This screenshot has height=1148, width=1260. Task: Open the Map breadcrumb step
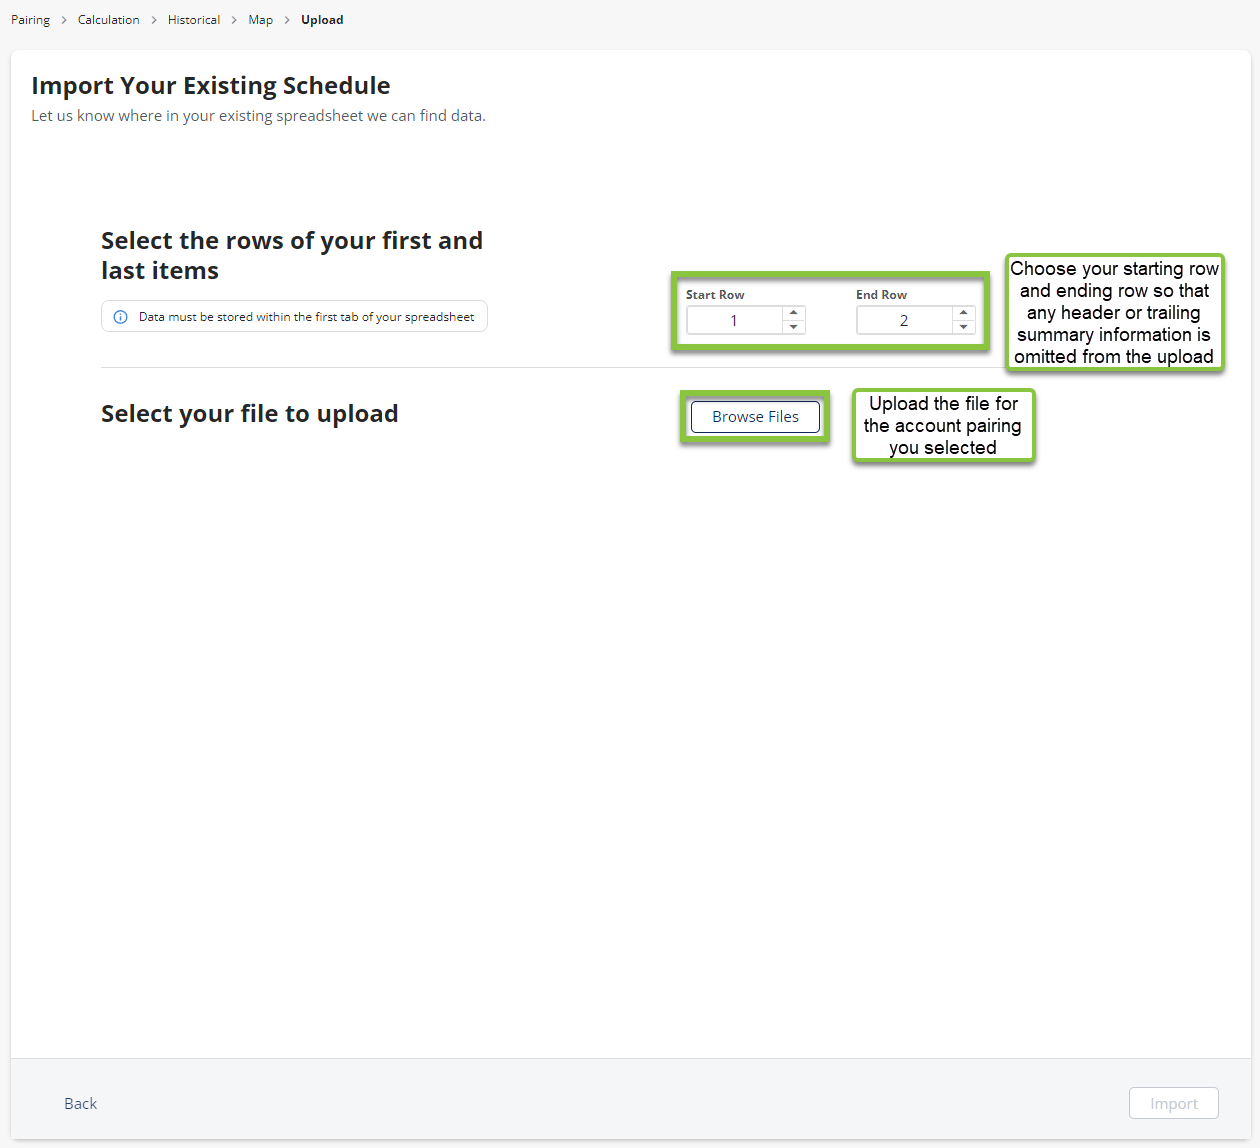click(260, 20)
